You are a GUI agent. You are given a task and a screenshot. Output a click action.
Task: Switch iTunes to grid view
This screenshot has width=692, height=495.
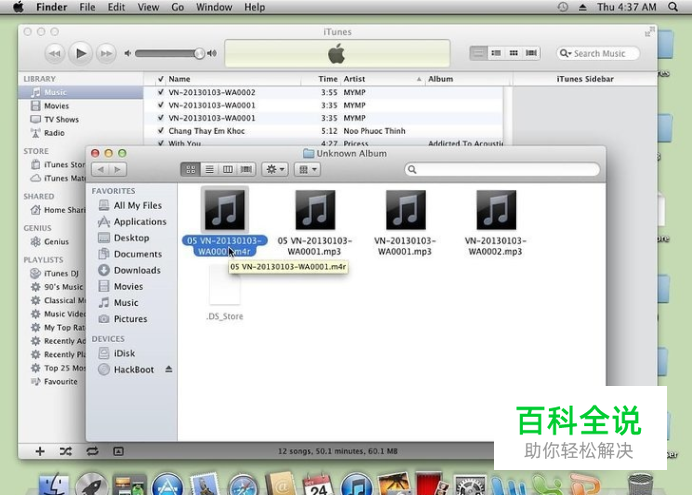(x=513, y=53)
